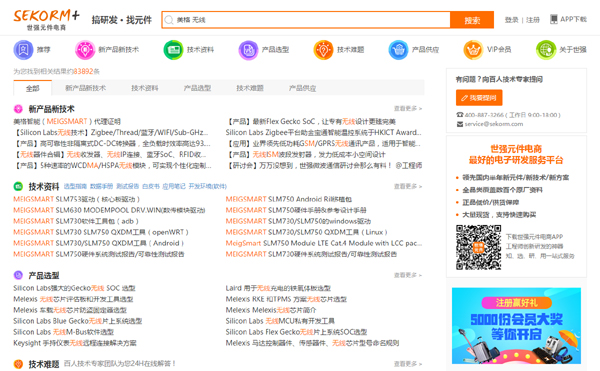This screenshot has height=371, width=600.
Task: Expand 查看更多 for 技术资料 section
Action: point(408,186)
